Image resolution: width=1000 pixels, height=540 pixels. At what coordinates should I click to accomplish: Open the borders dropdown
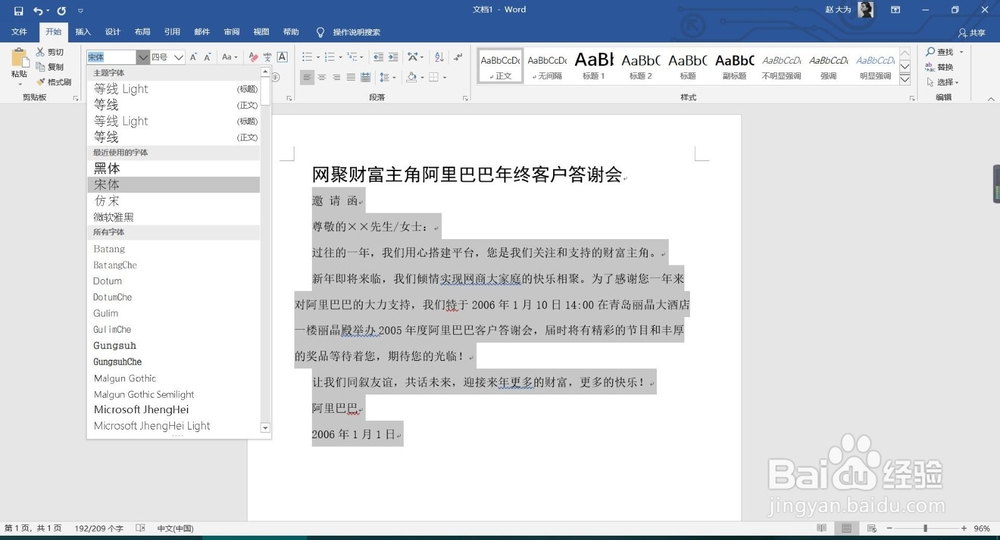(444, 77)
